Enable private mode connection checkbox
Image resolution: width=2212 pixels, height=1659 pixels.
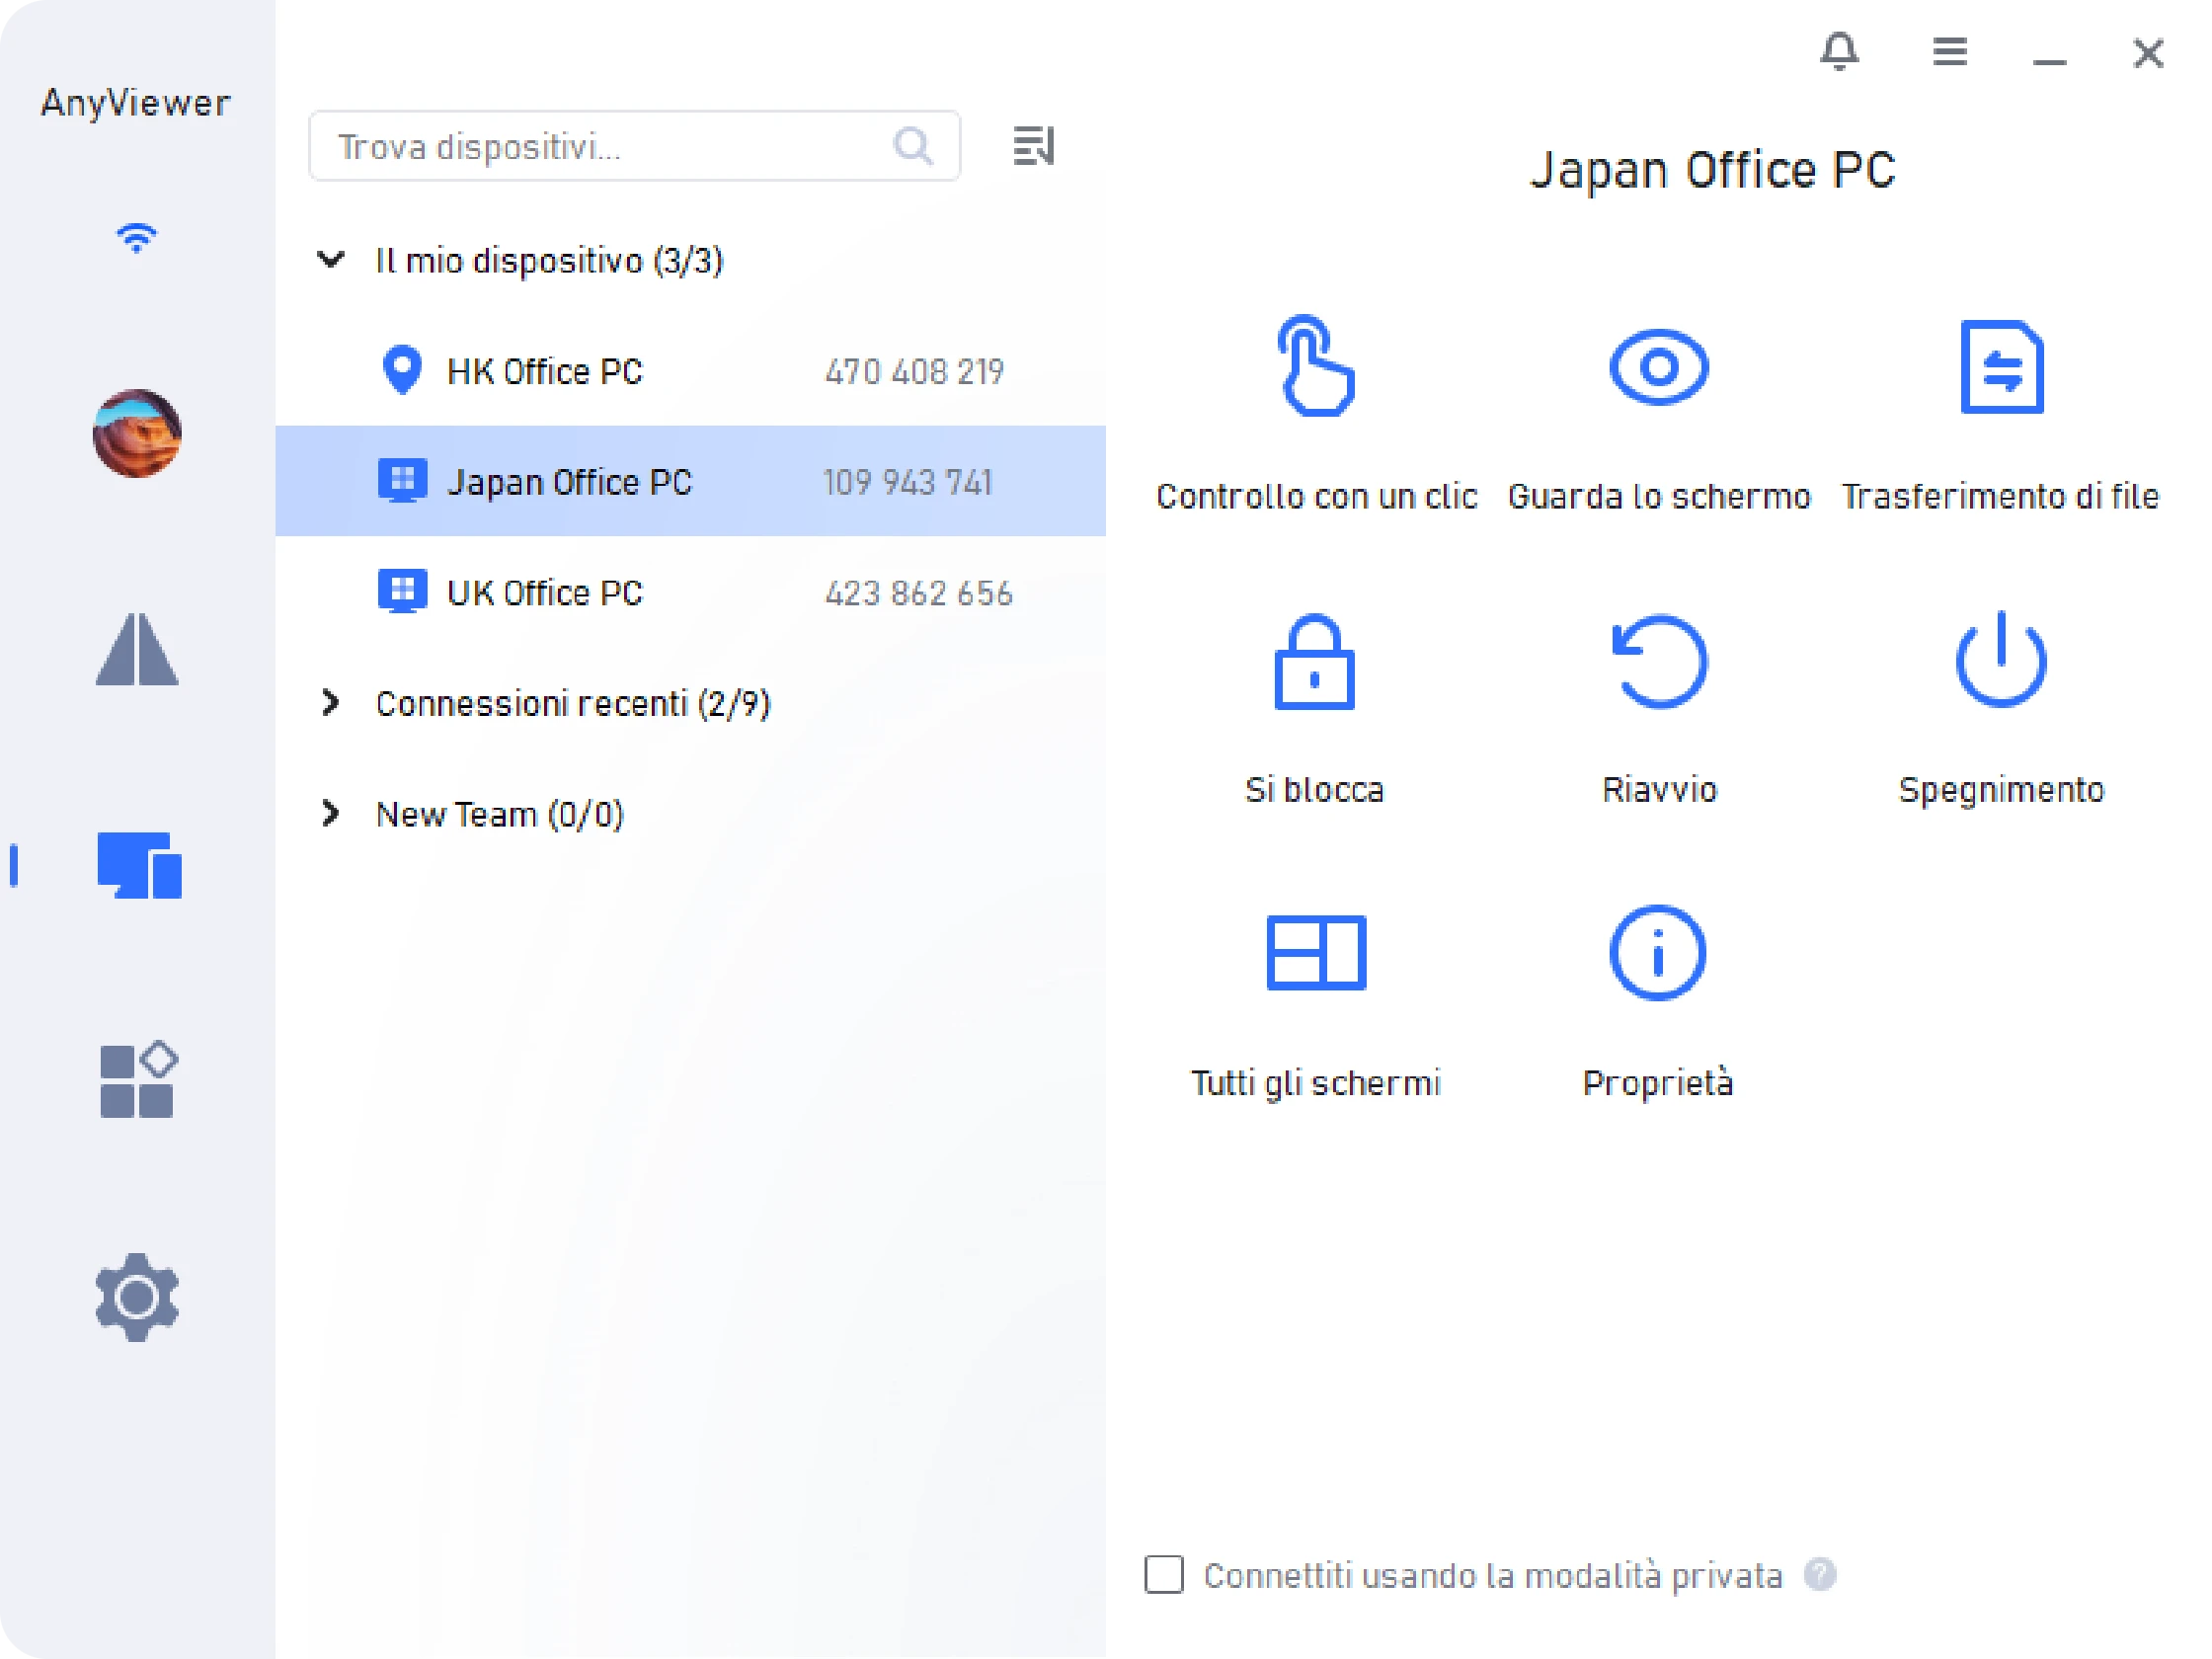click(1164, 1574)
